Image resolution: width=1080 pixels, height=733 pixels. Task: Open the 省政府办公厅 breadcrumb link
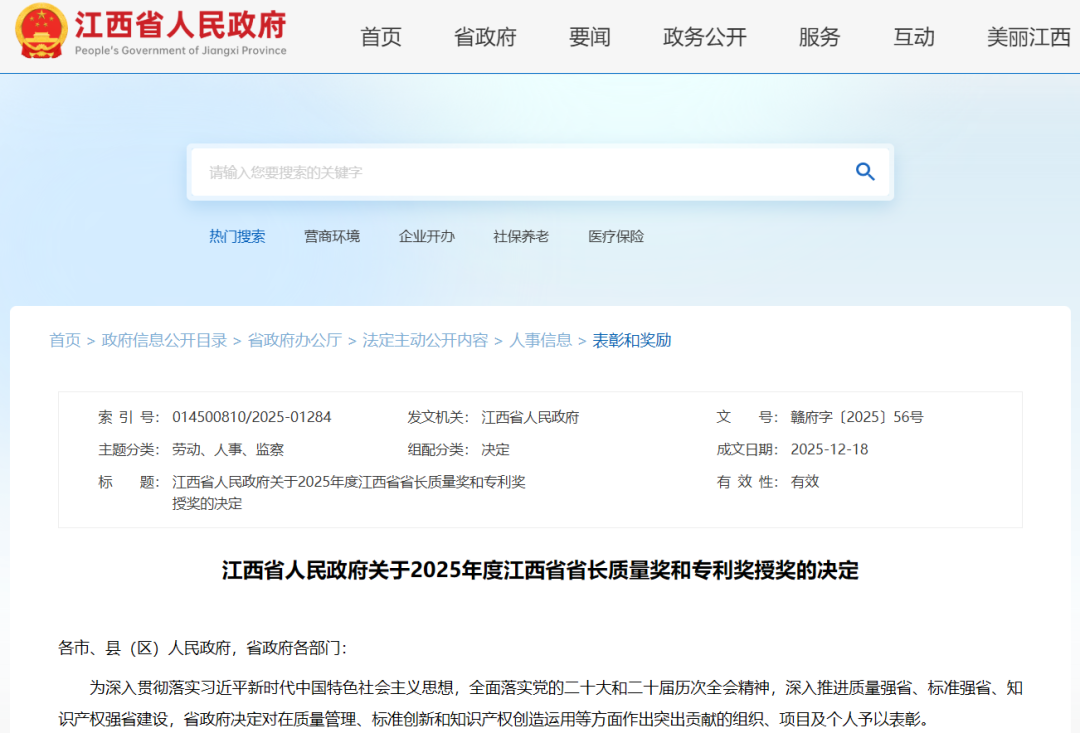point(293,340)
